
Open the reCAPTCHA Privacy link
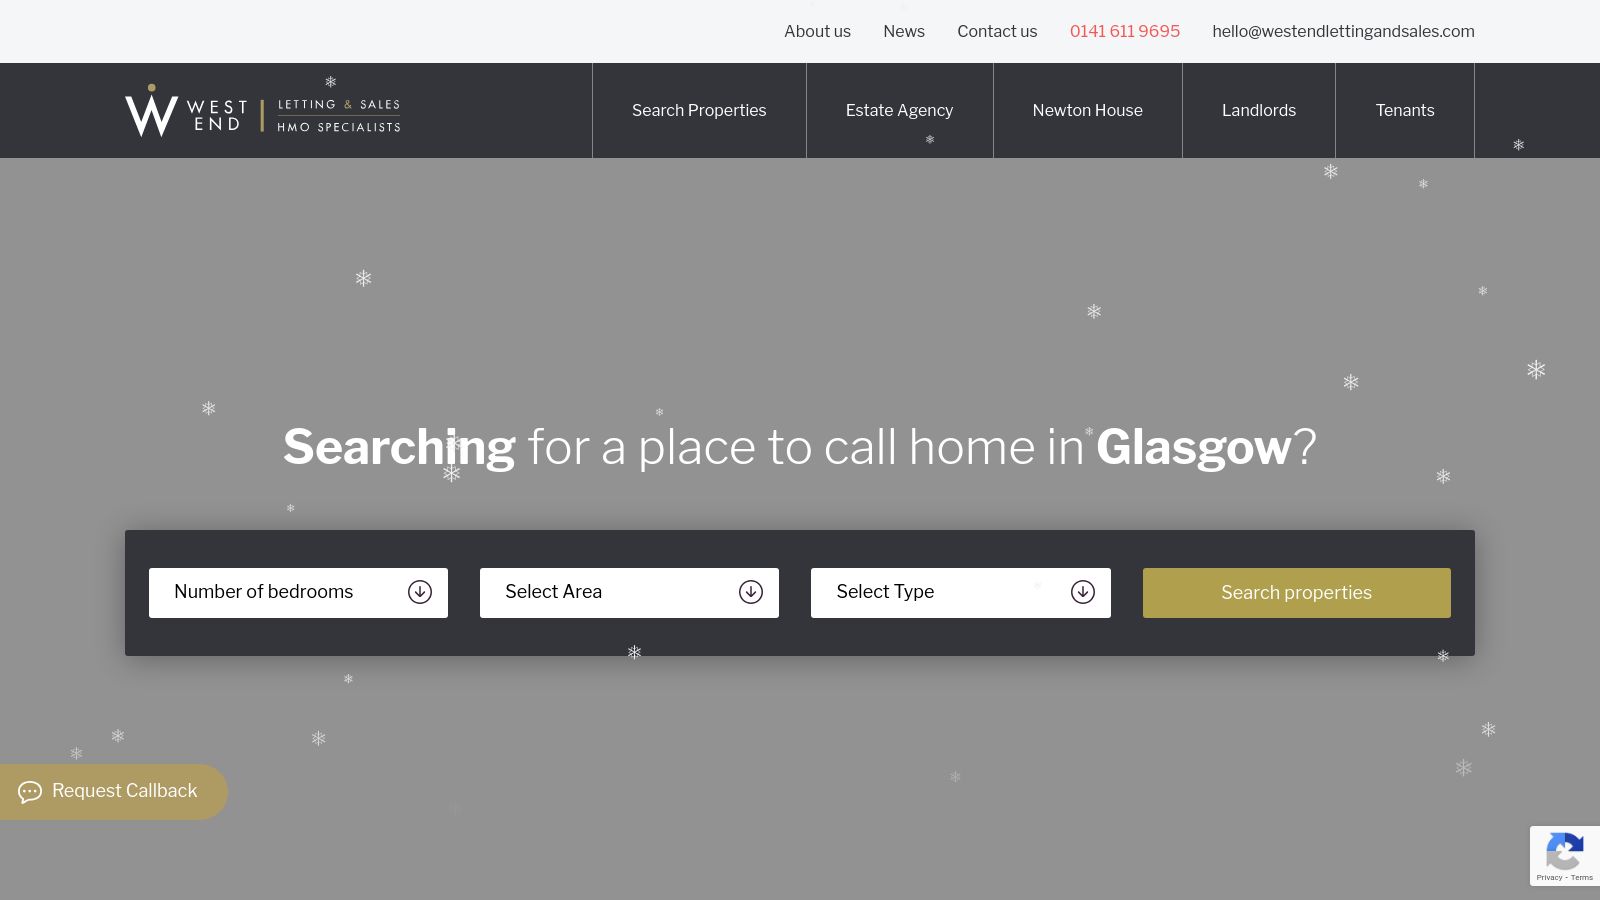pos(1549,878)
